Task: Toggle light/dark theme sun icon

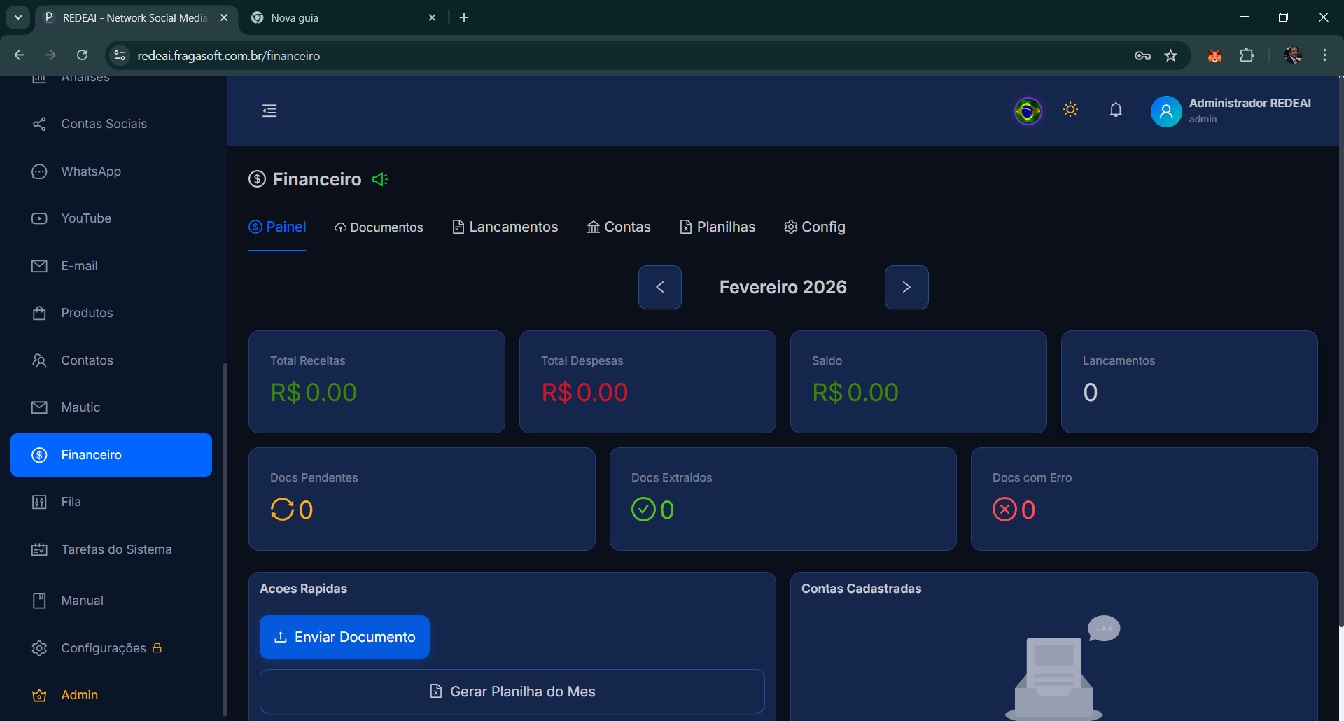Action: tap(1070, 110)
